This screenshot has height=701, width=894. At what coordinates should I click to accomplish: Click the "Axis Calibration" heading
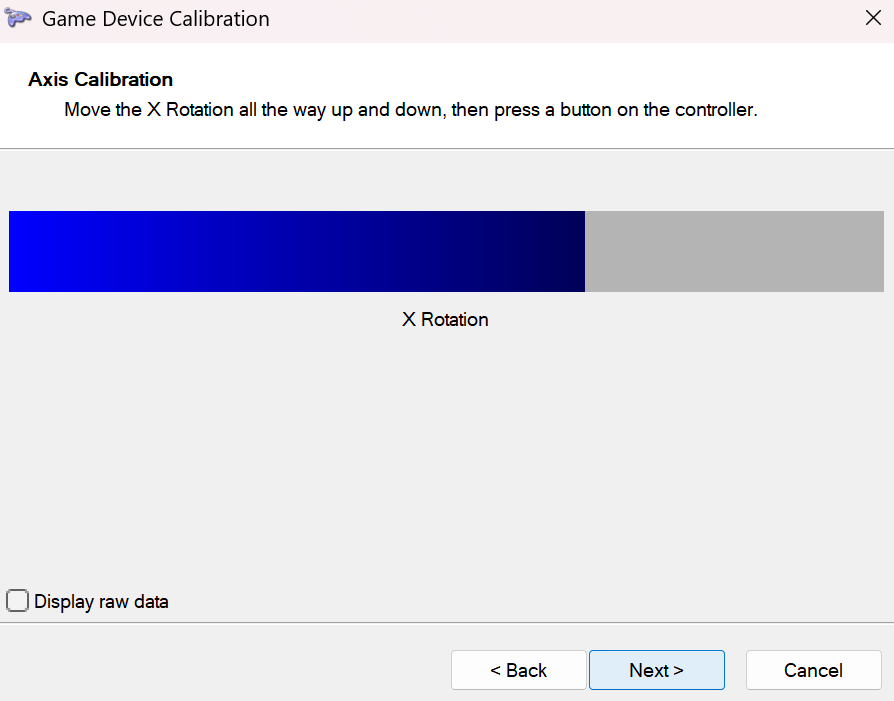pyautogui.click(x=100, y=80)
